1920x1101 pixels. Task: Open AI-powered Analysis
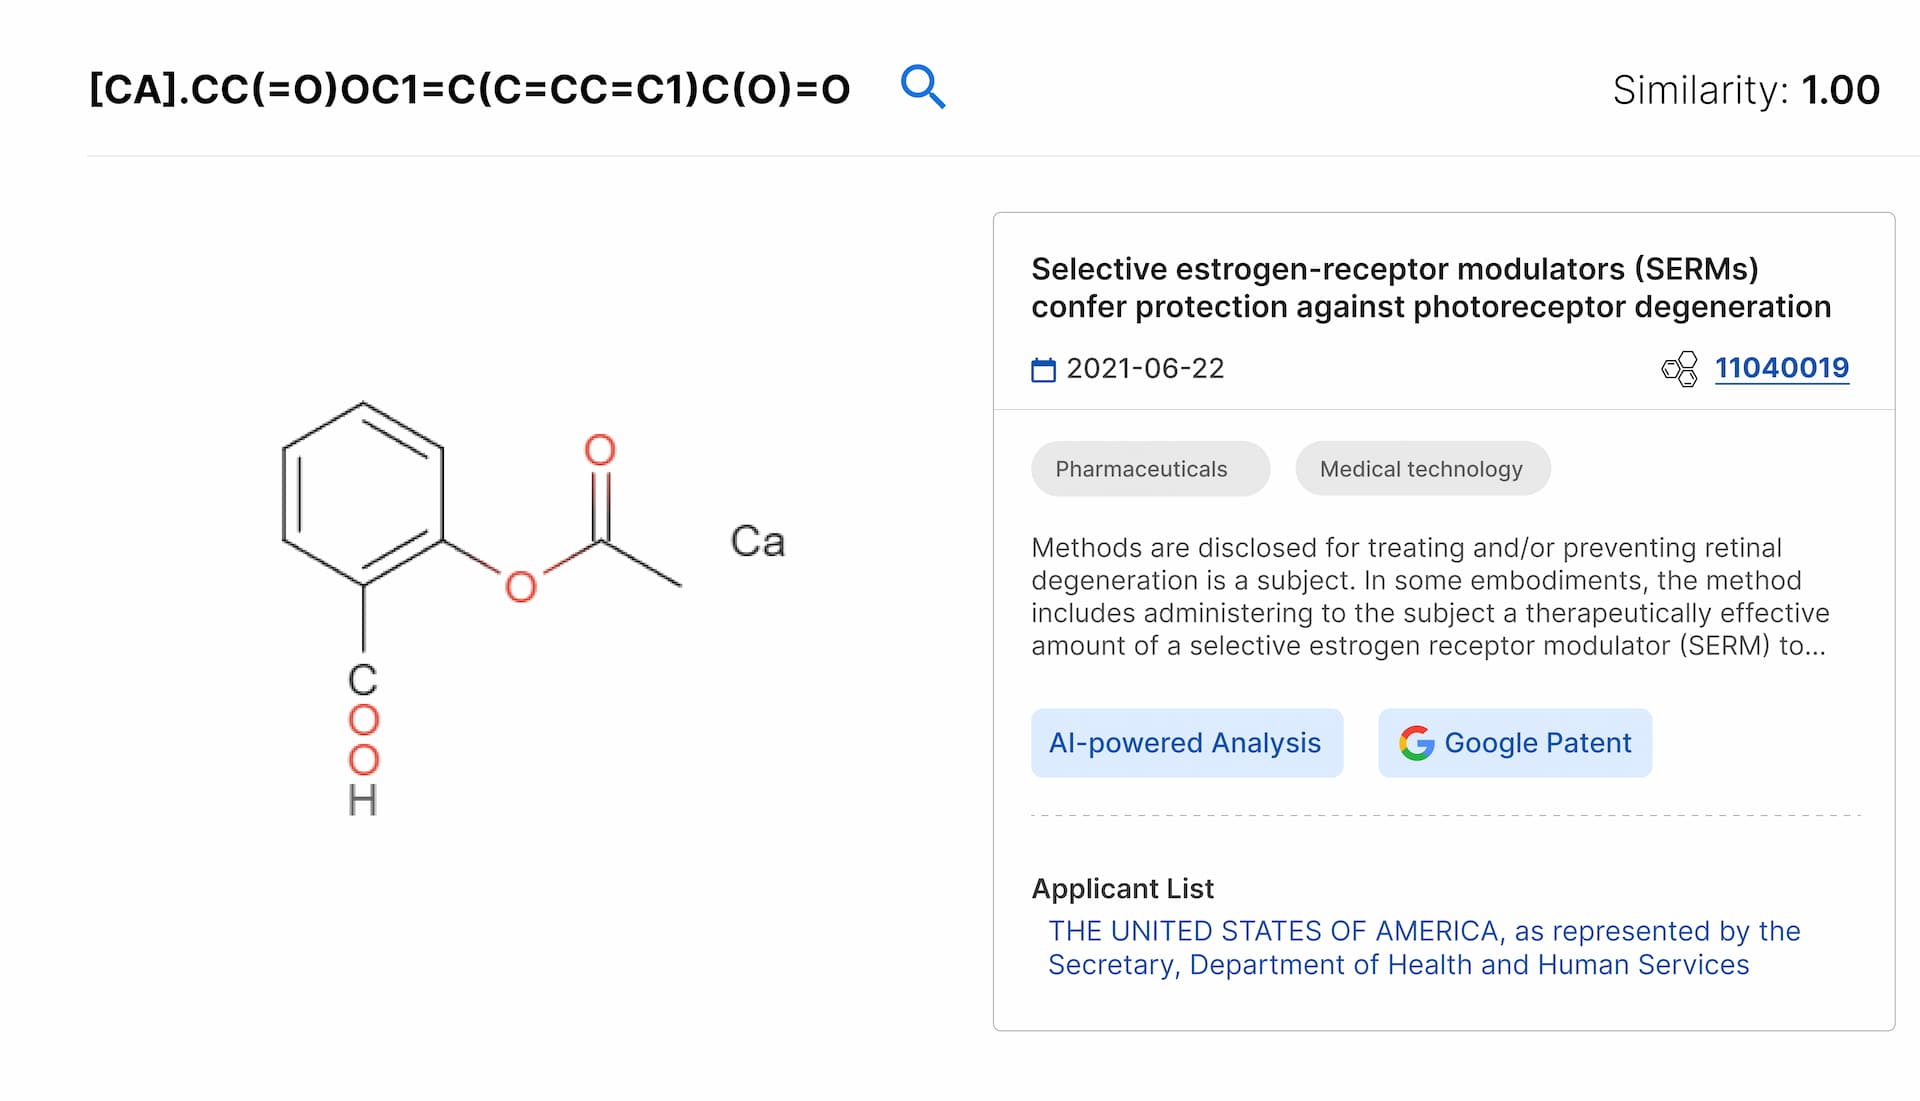point(1186,743)
